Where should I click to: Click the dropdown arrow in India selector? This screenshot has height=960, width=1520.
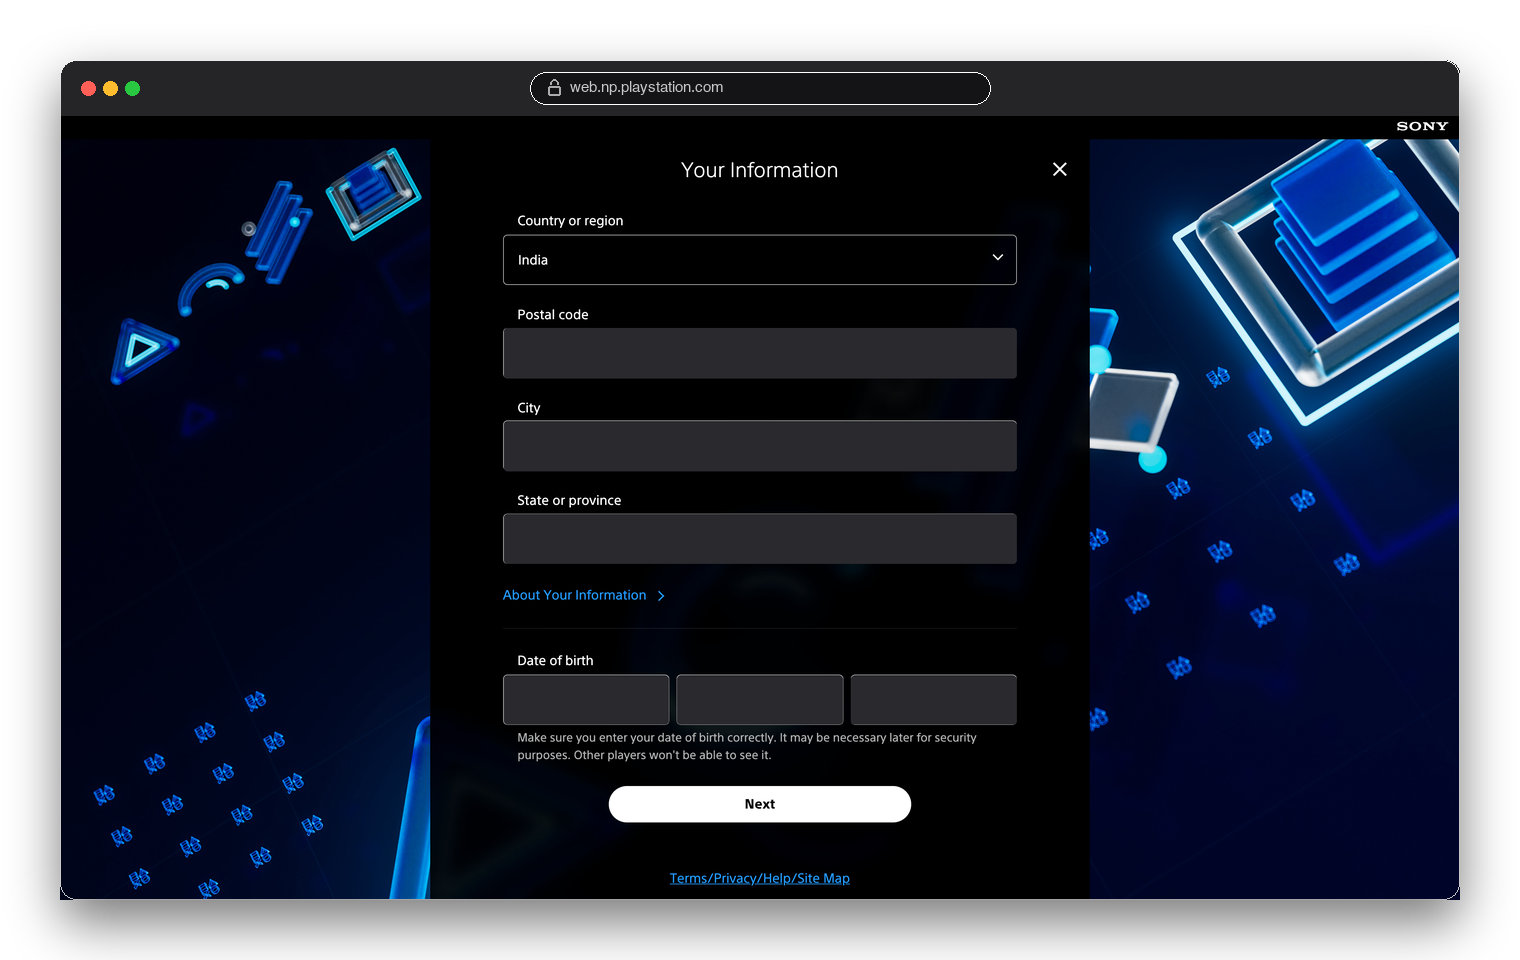pos(997,258)
